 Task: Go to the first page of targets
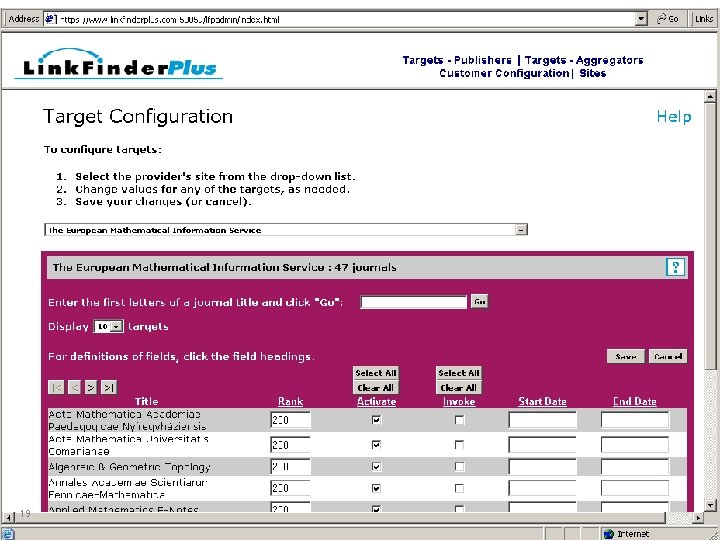point(56,388)
